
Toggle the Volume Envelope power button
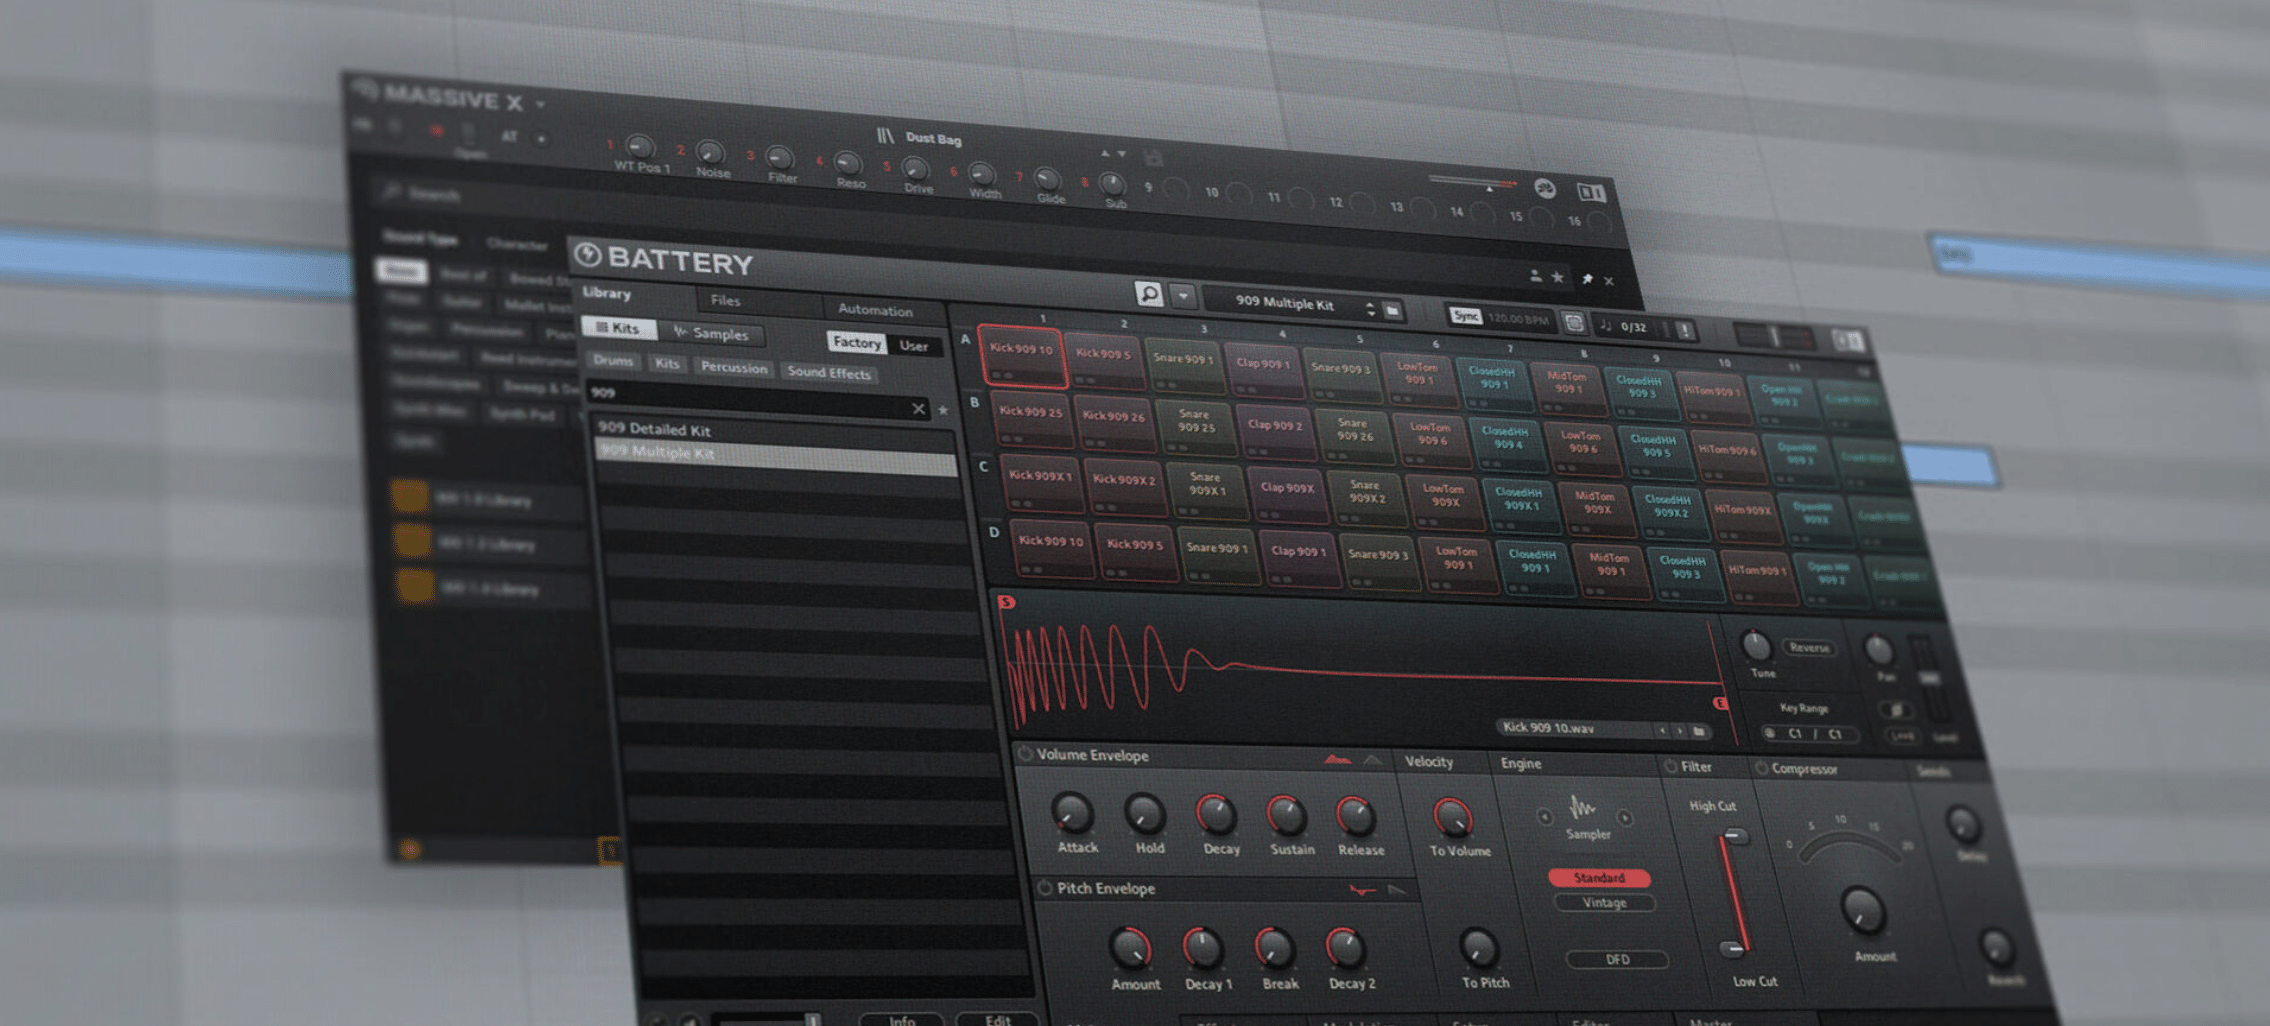point(1024,754)
